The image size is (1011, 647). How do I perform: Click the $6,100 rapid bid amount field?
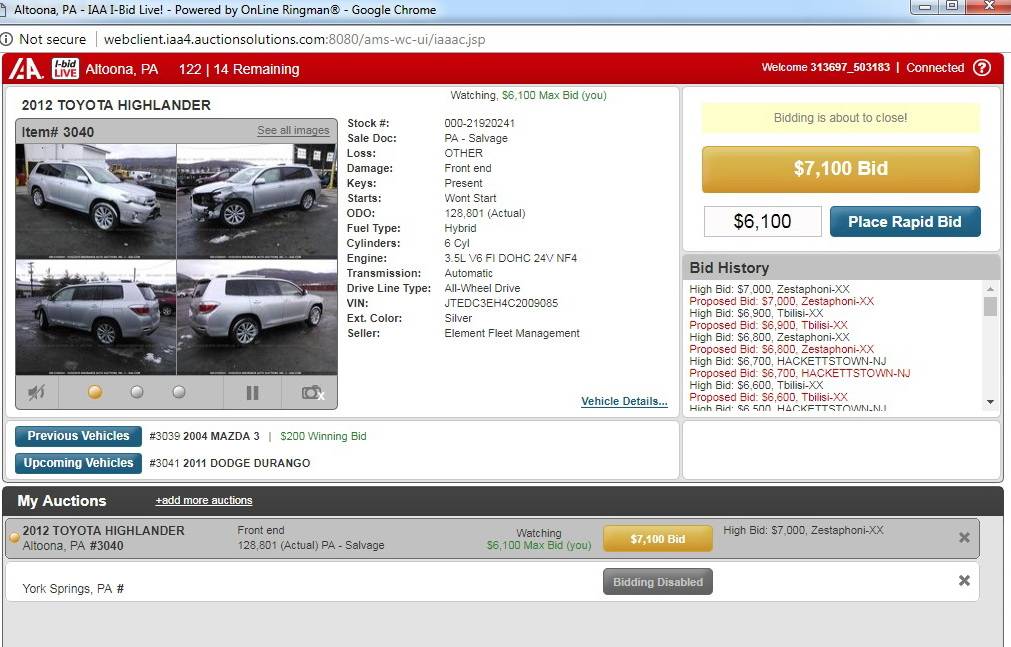pyautogui.click(x=762, y=222)
